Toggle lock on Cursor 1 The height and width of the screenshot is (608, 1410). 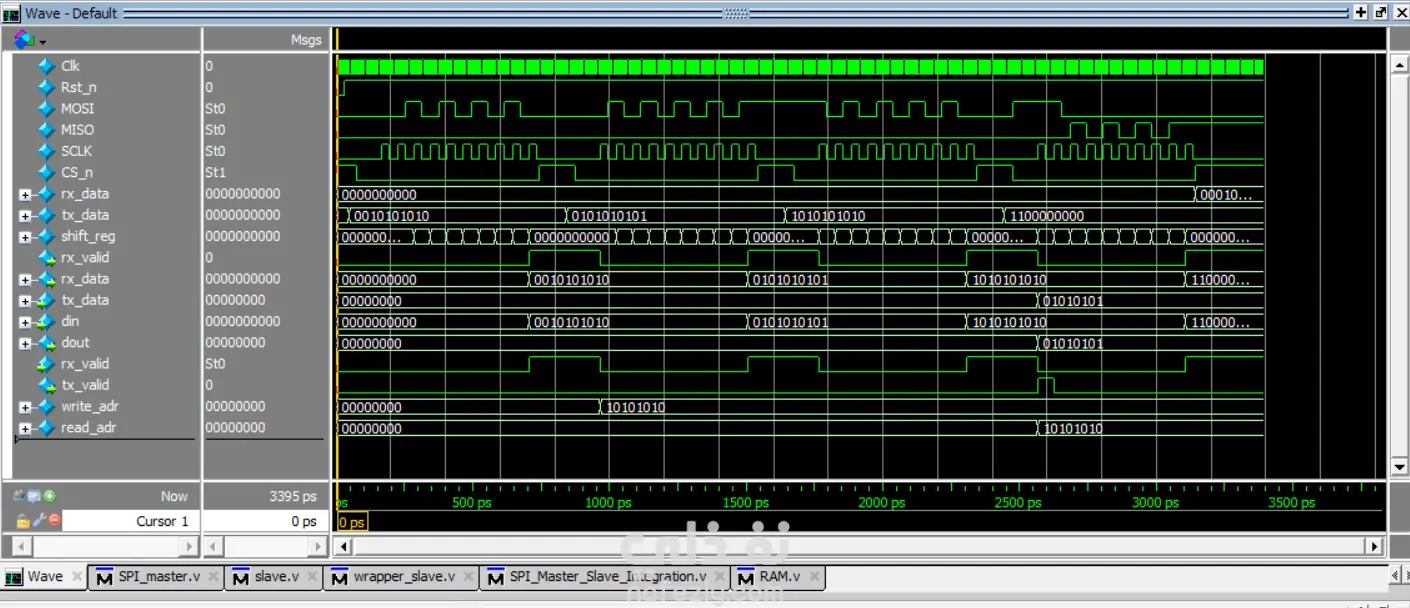point(23,521)
